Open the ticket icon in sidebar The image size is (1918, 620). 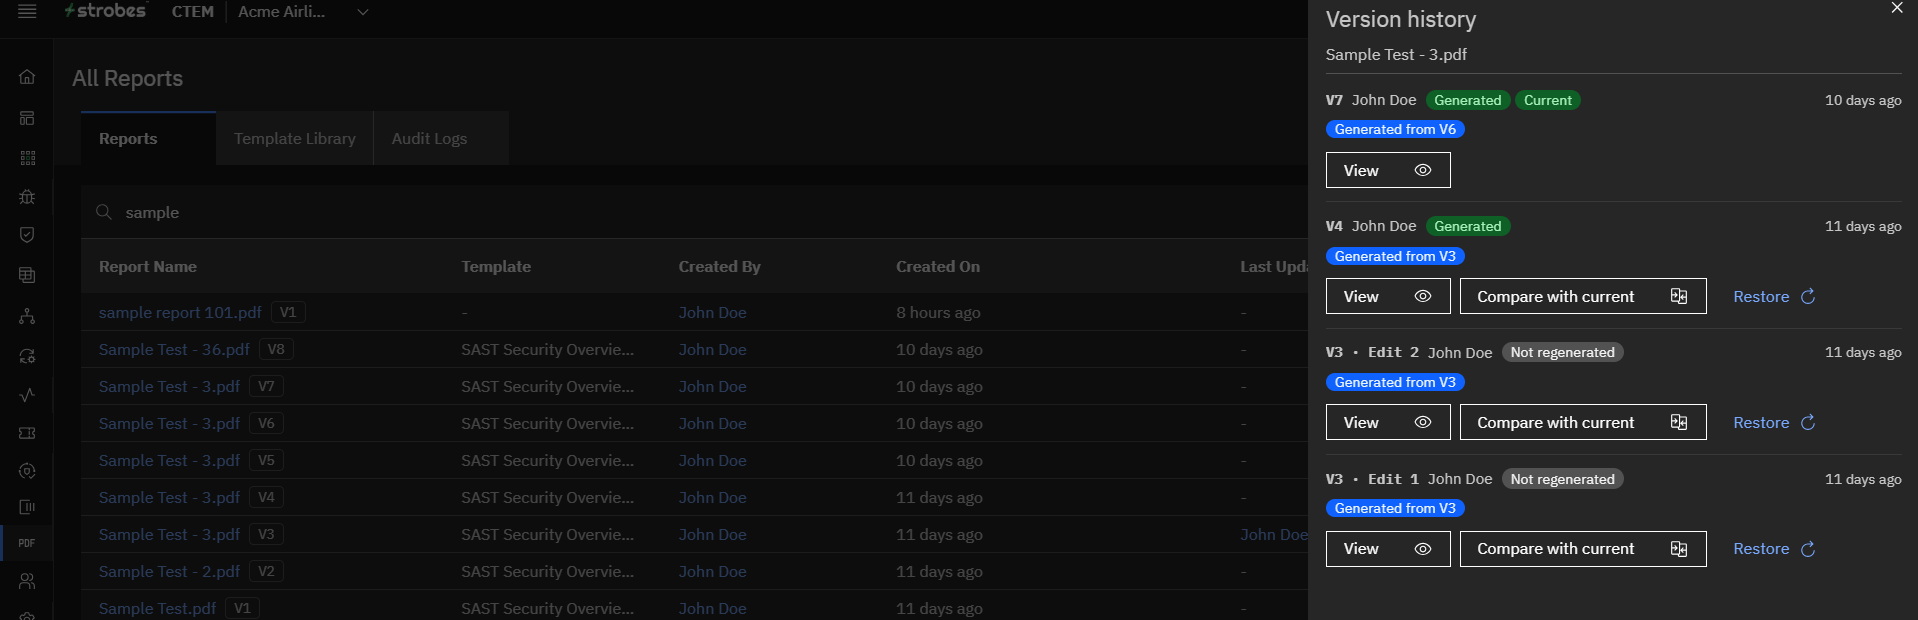click(x=27, y=433)
